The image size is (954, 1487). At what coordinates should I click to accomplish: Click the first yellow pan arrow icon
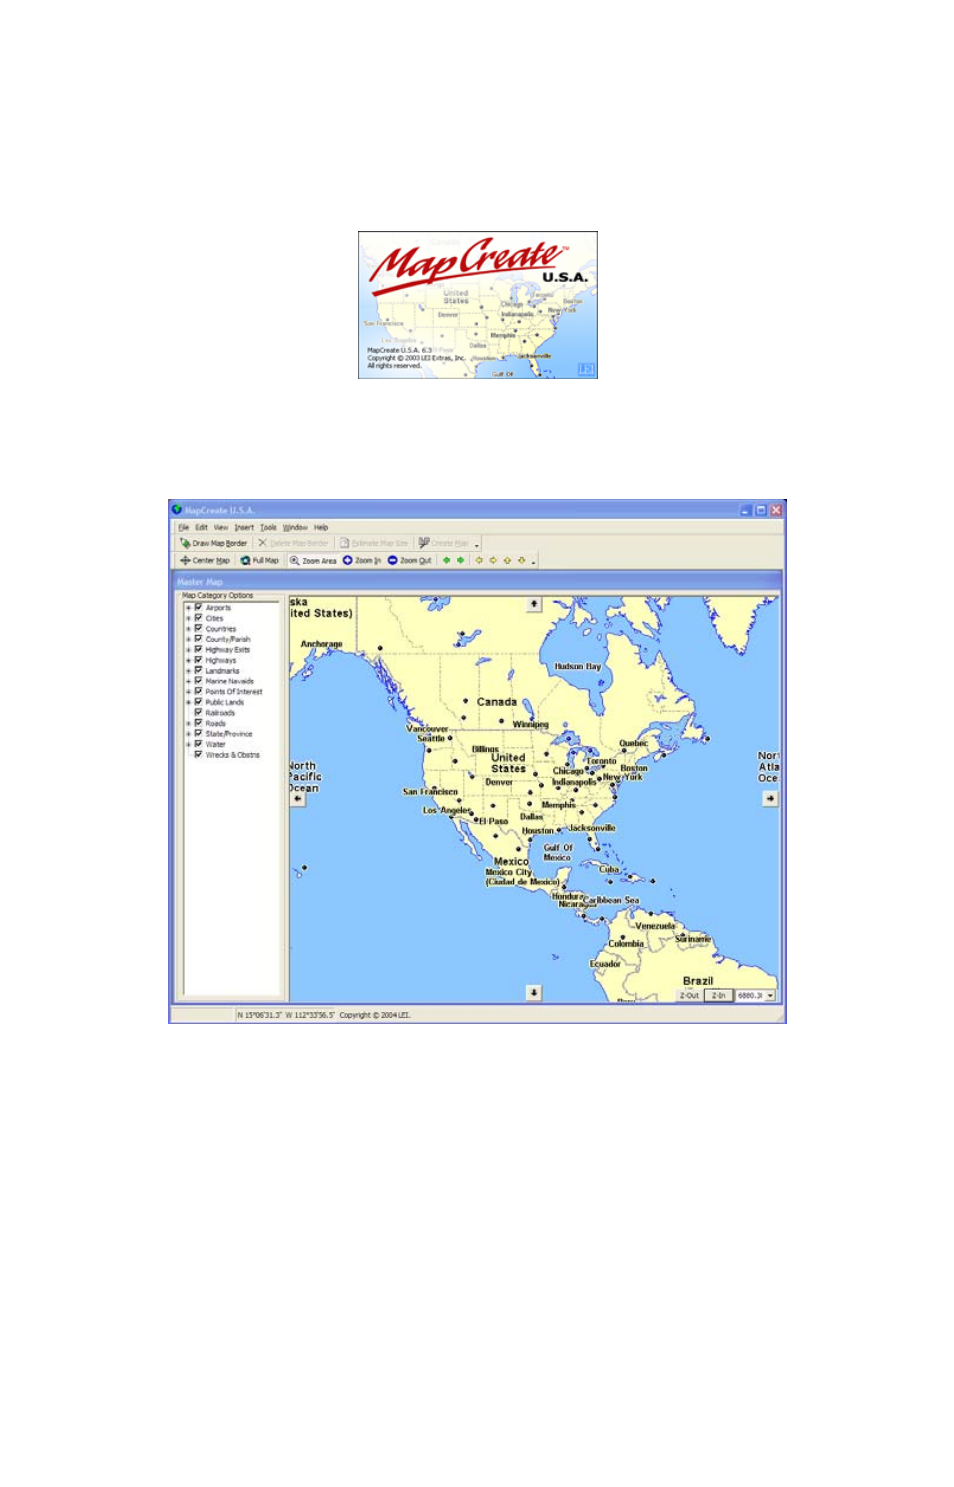(479, 560)
